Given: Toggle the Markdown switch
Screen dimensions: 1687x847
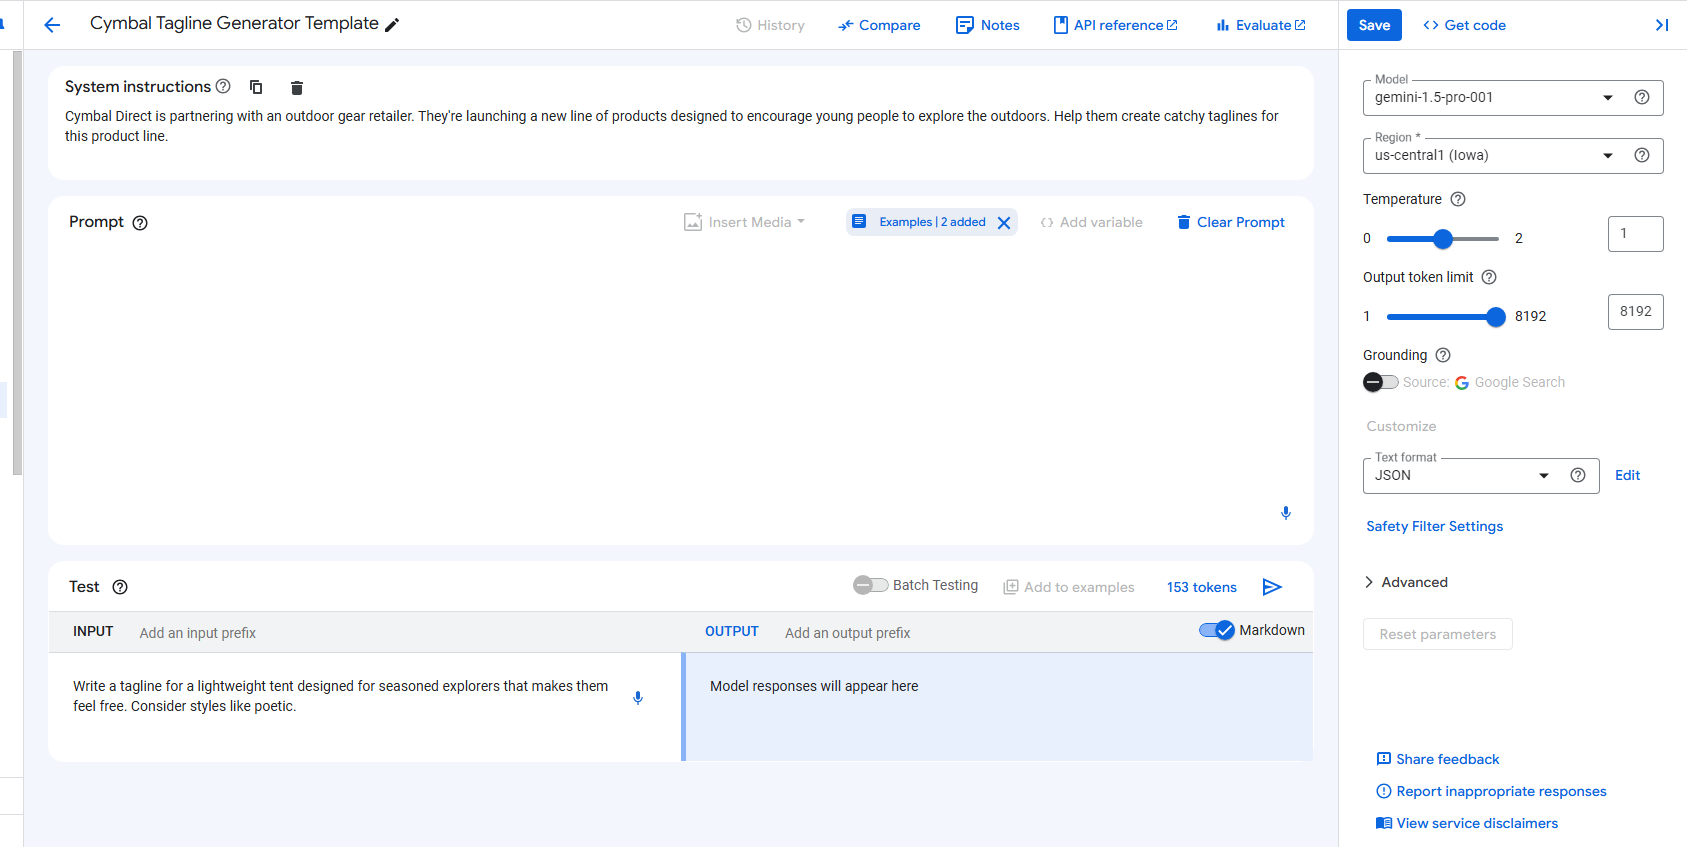Looking at the screenshot, I should 1217,630.
